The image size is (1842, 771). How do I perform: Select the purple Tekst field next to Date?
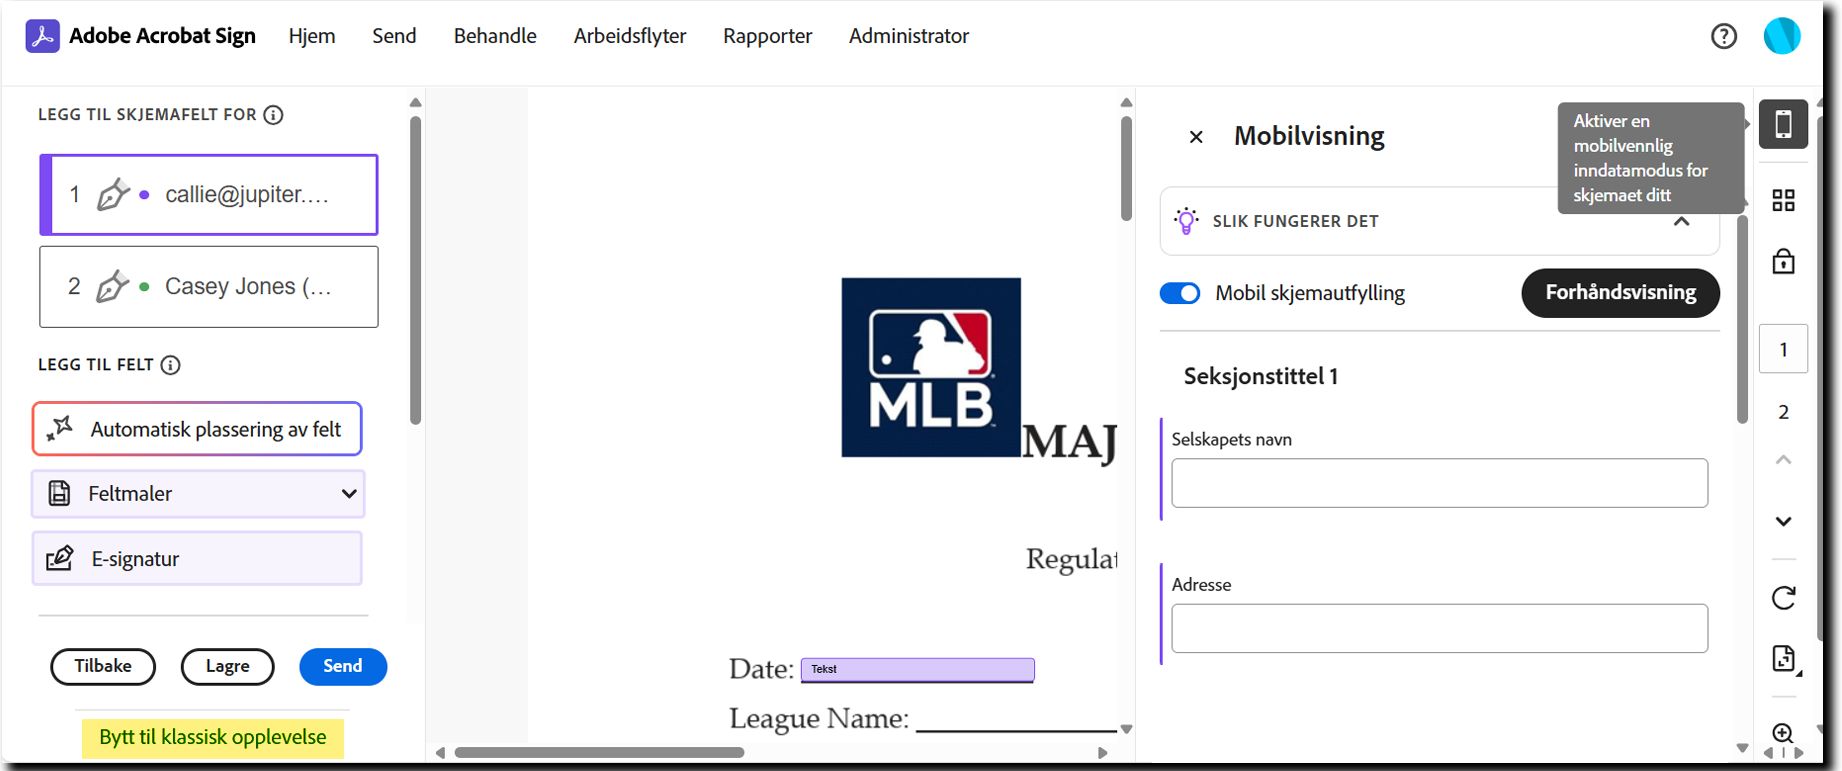(917, 669)
